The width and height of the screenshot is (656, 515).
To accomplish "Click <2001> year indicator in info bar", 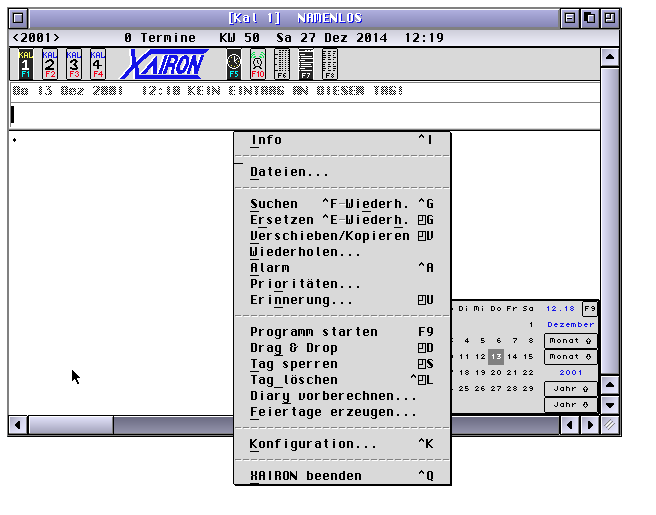I will coord(36,38).
